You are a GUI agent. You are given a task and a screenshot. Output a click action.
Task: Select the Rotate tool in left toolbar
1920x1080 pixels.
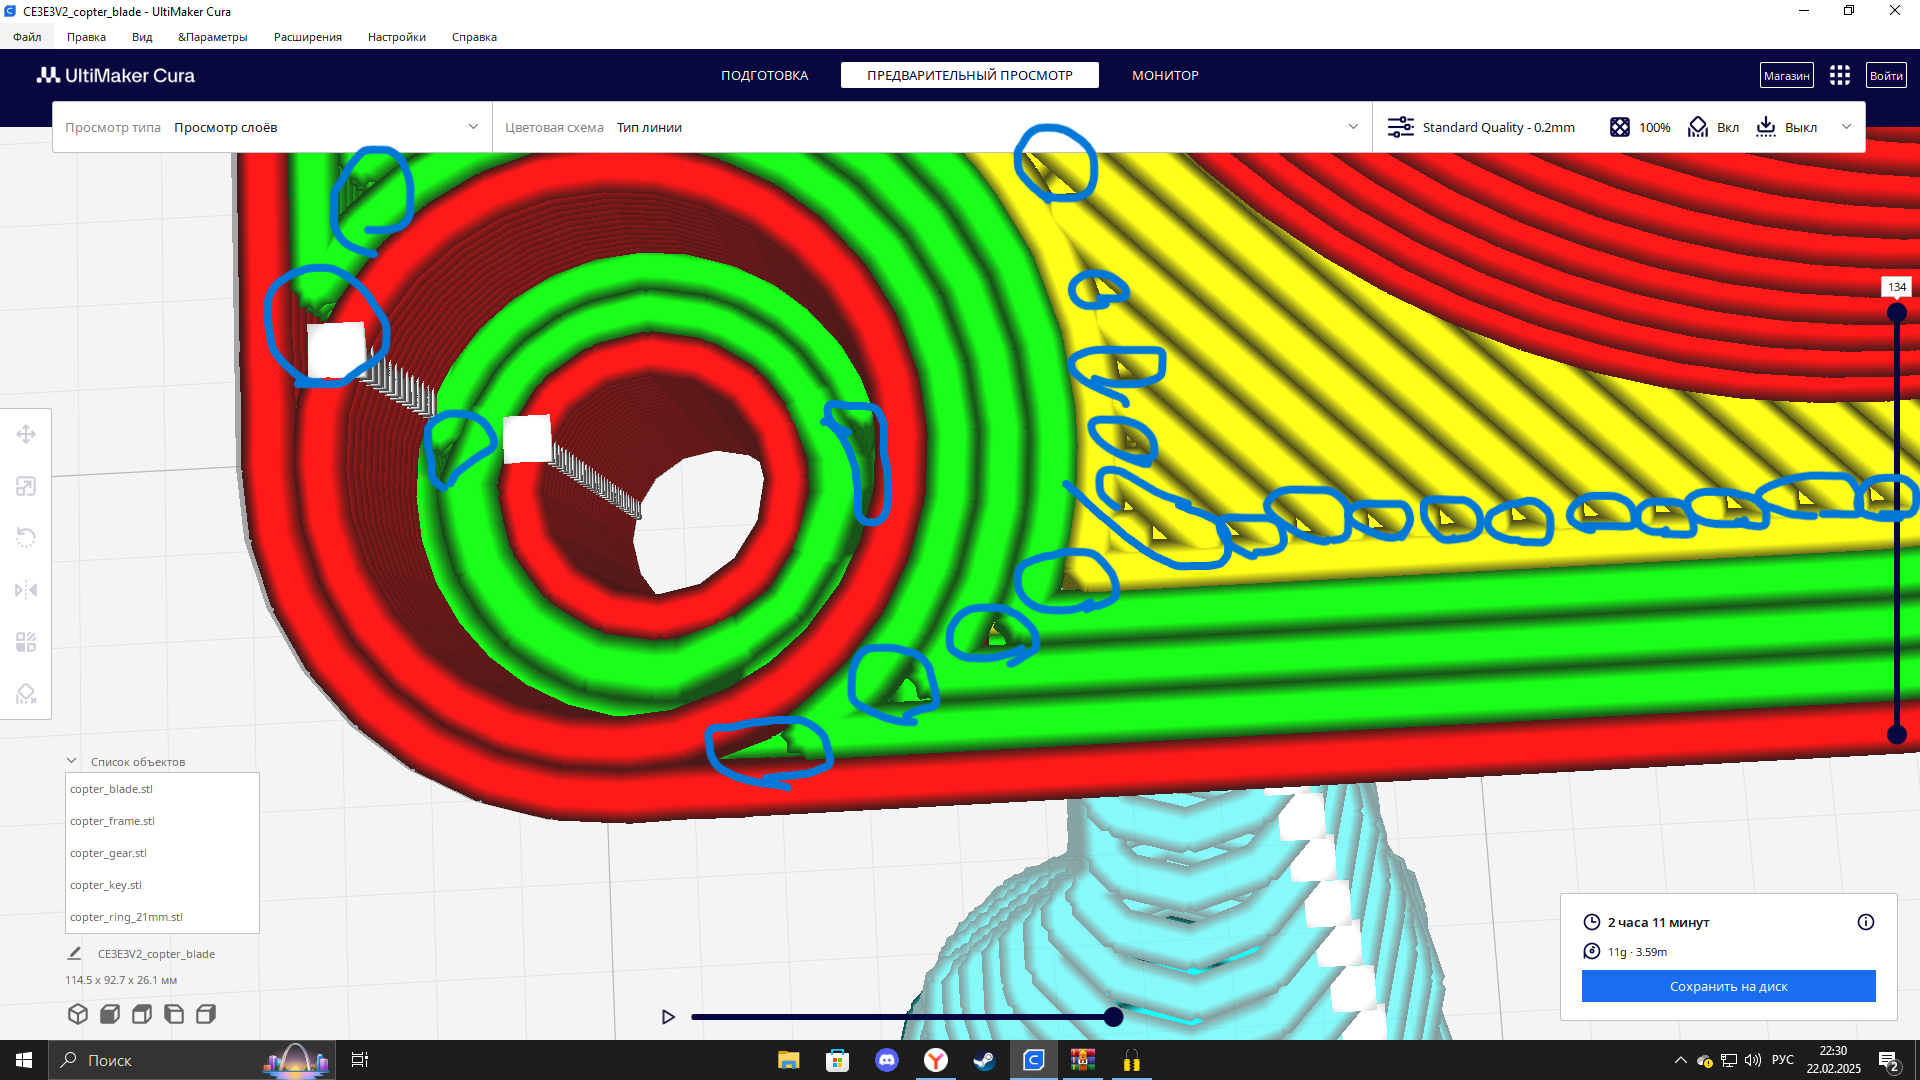click(x=26, y=538)
